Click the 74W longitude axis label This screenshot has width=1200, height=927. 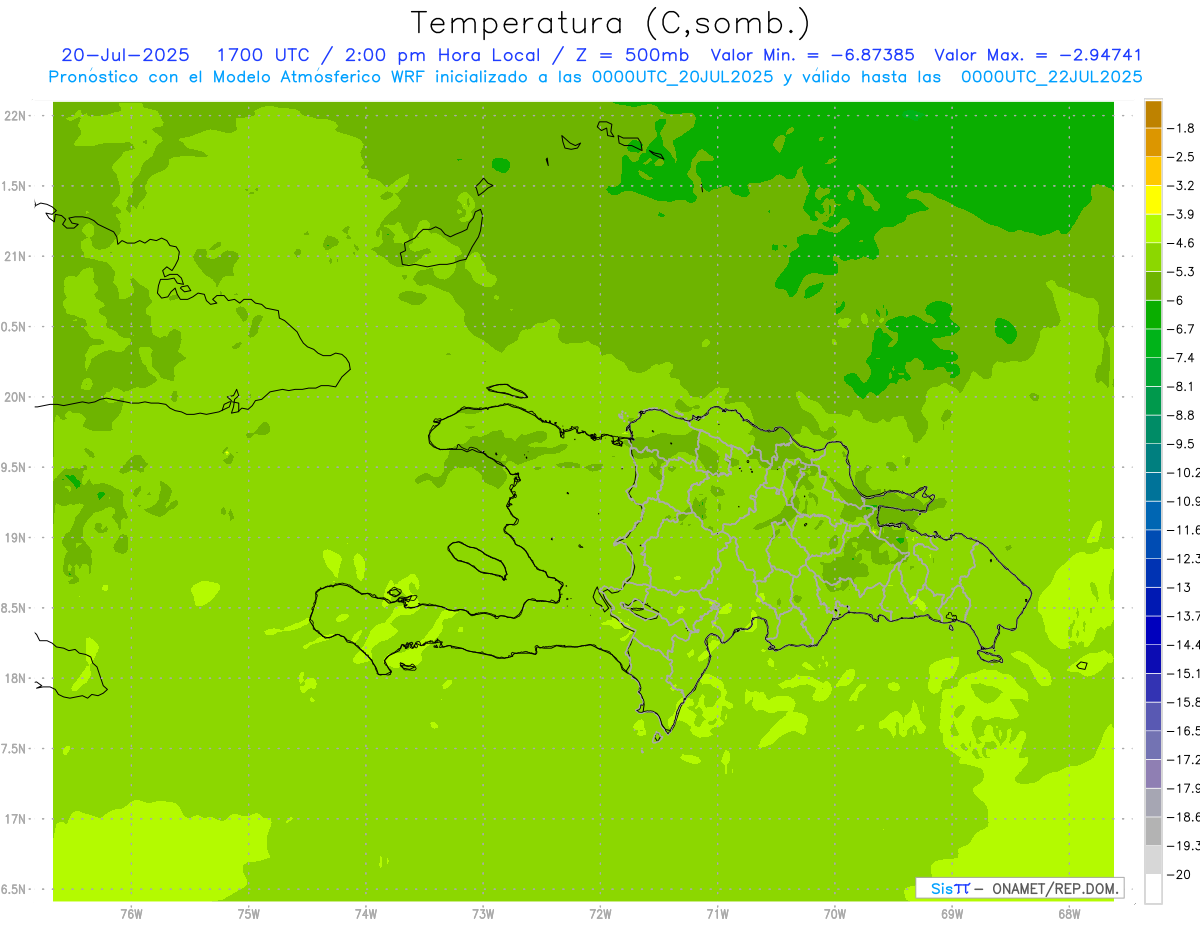(366, 914)
